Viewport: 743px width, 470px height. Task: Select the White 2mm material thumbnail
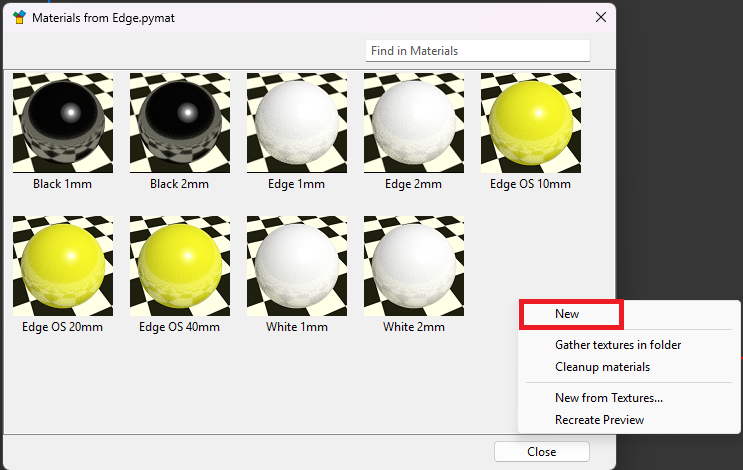[x=414, y=266]
